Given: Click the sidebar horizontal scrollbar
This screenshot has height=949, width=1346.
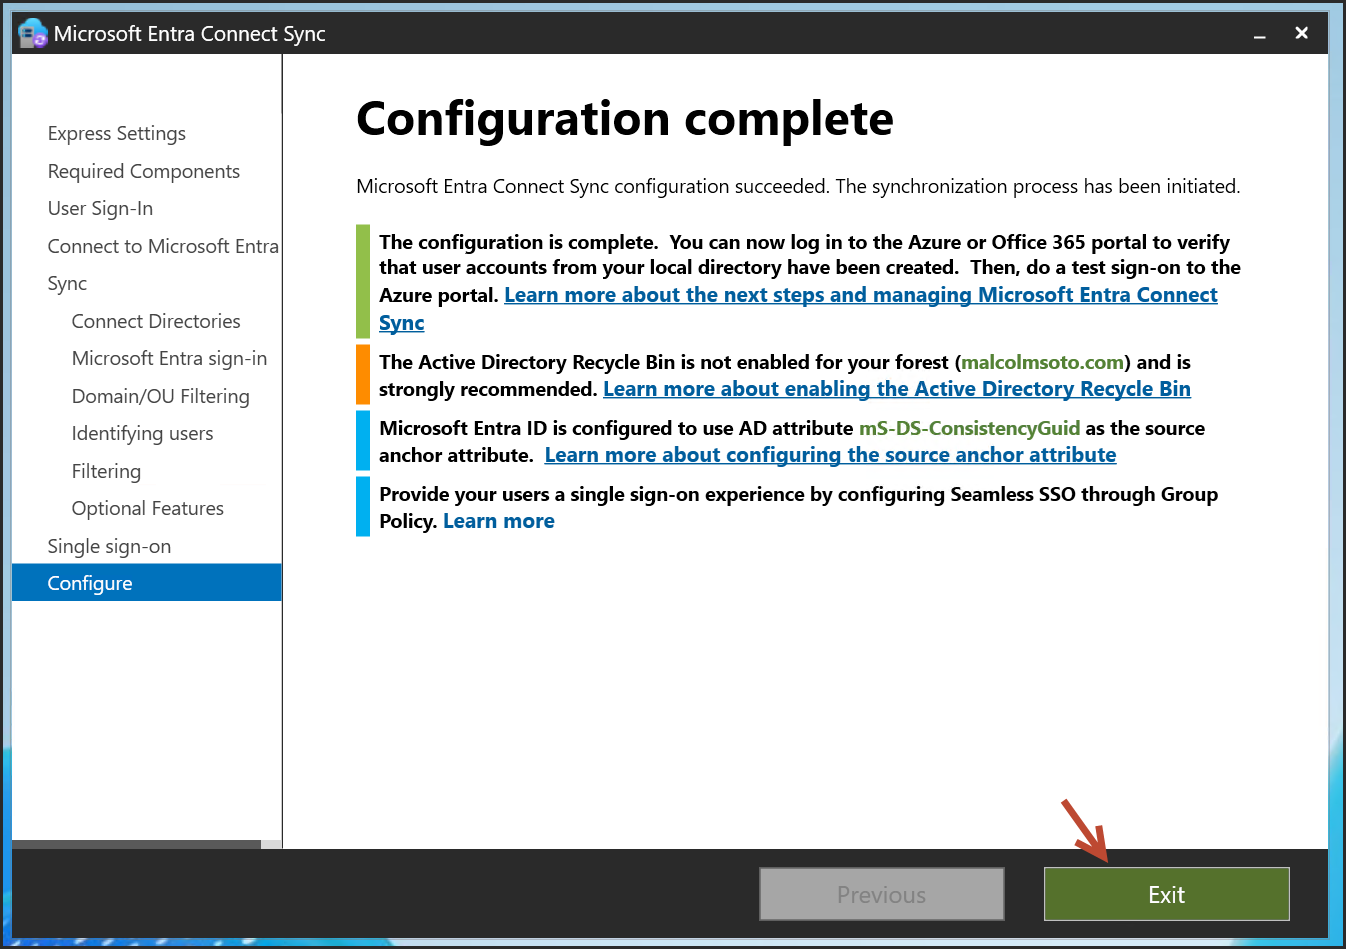Looking at the screenshot, I should pos(136,844).
